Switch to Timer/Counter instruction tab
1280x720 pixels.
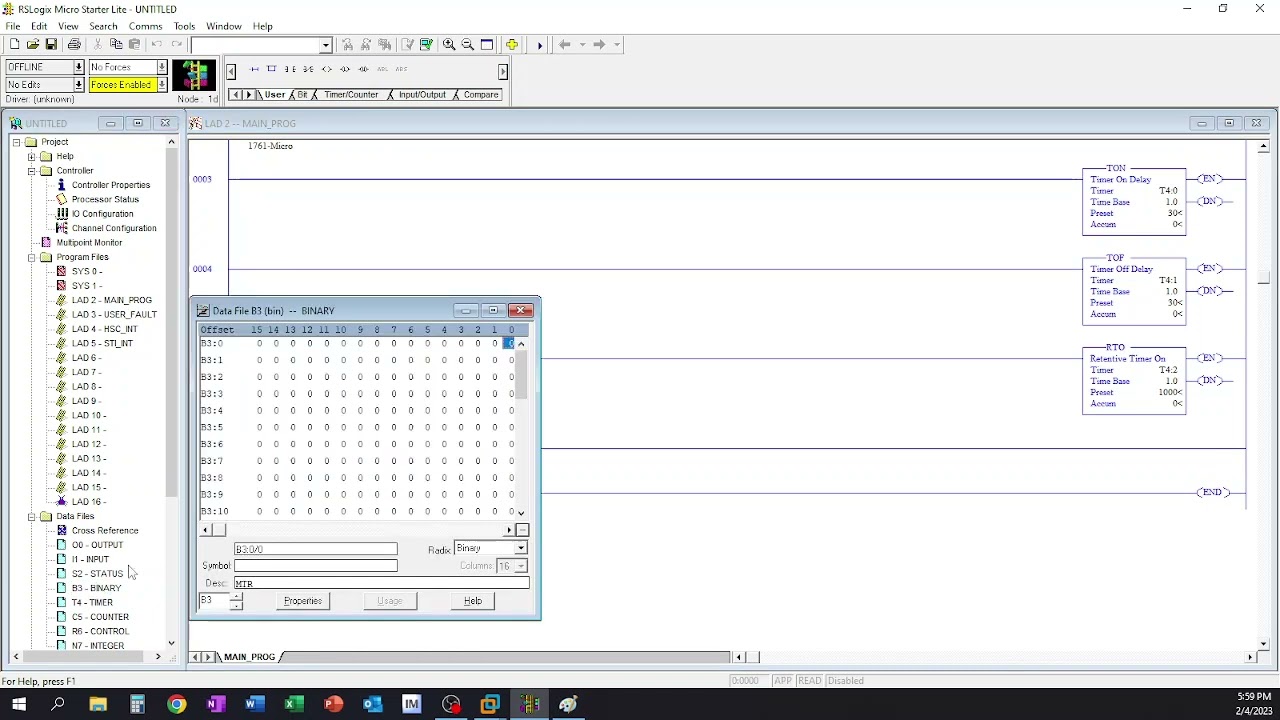351,95
